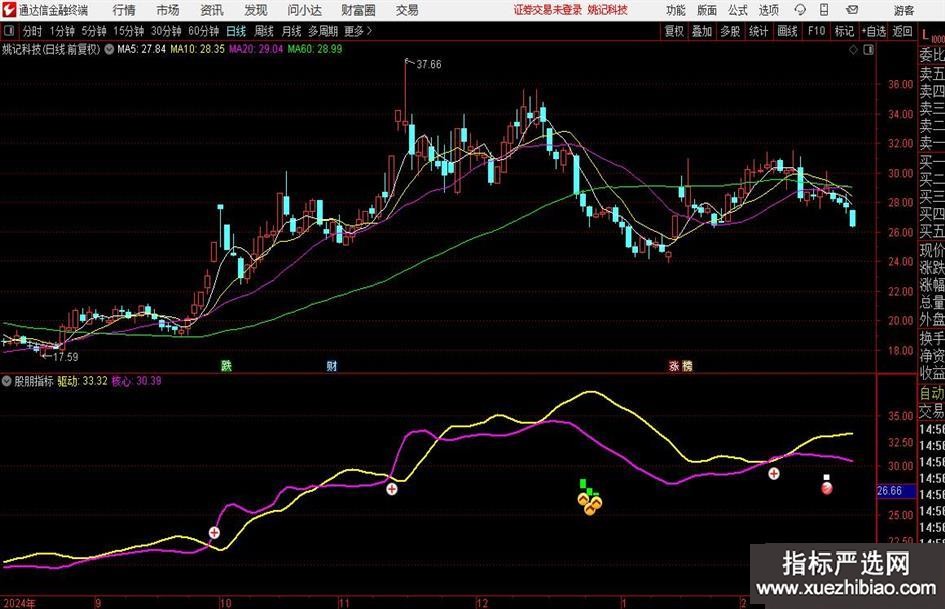Click the 涨 info marker on chart

pyautogui.click(x=674, y=365)
